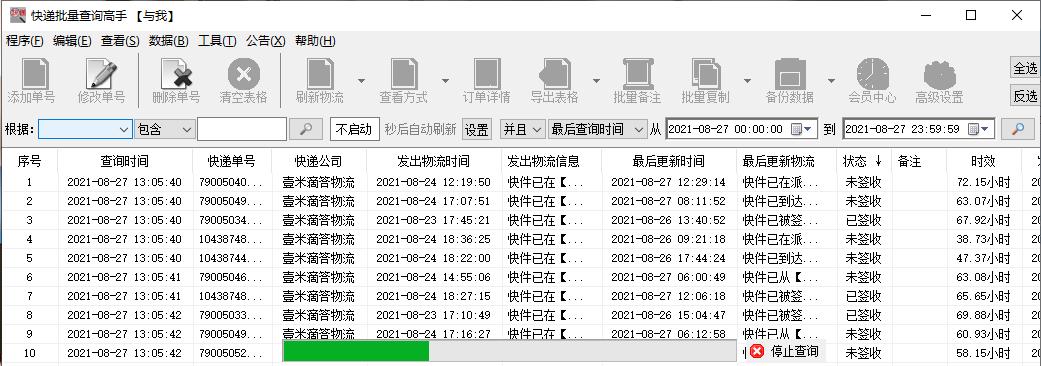Screen dimensions: 1041x366
Task: Select the 47.37小时 cell
Action: [x=983, y=258]
